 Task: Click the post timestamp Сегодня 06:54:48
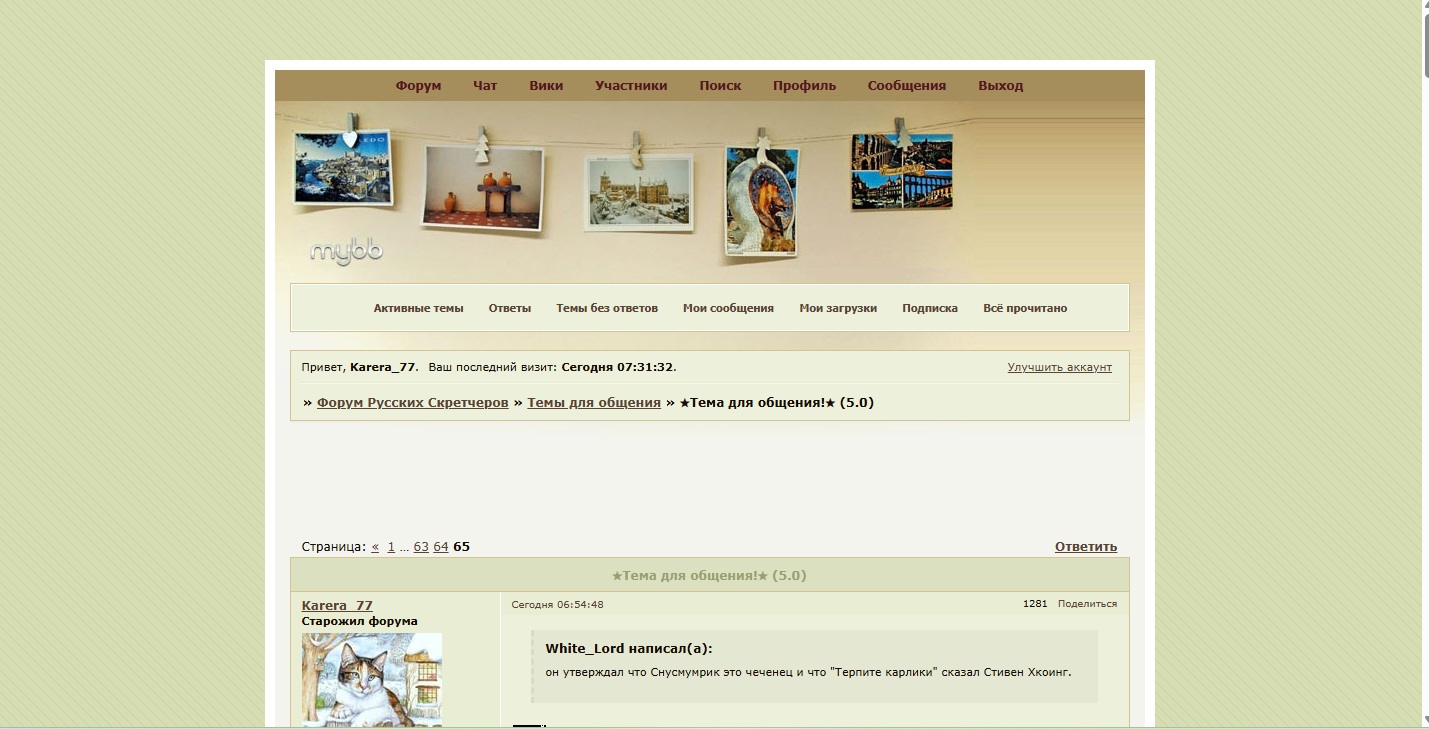pos(557,605)
